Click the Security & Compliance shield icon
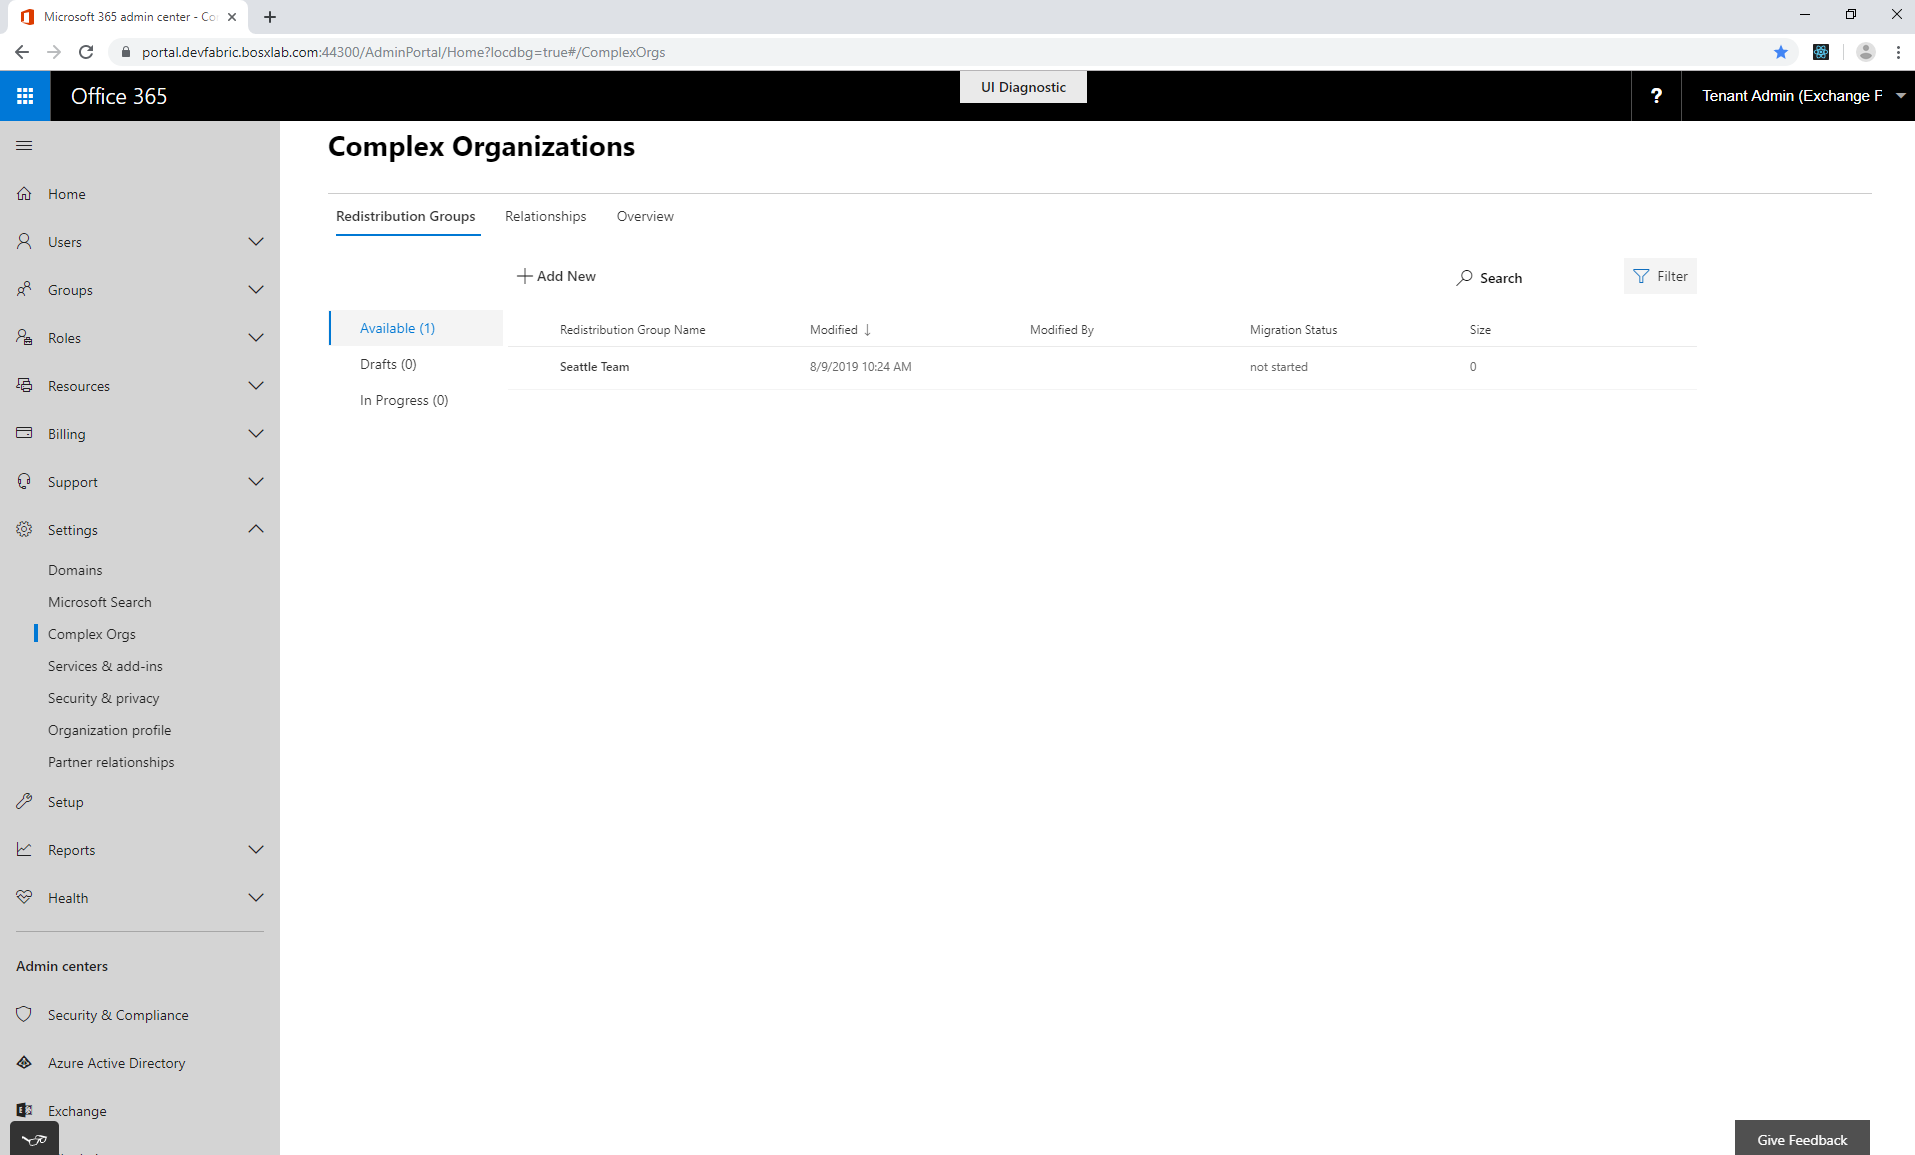The height and width of the screenshot is (1155, 1915). tap(24, 1015)
